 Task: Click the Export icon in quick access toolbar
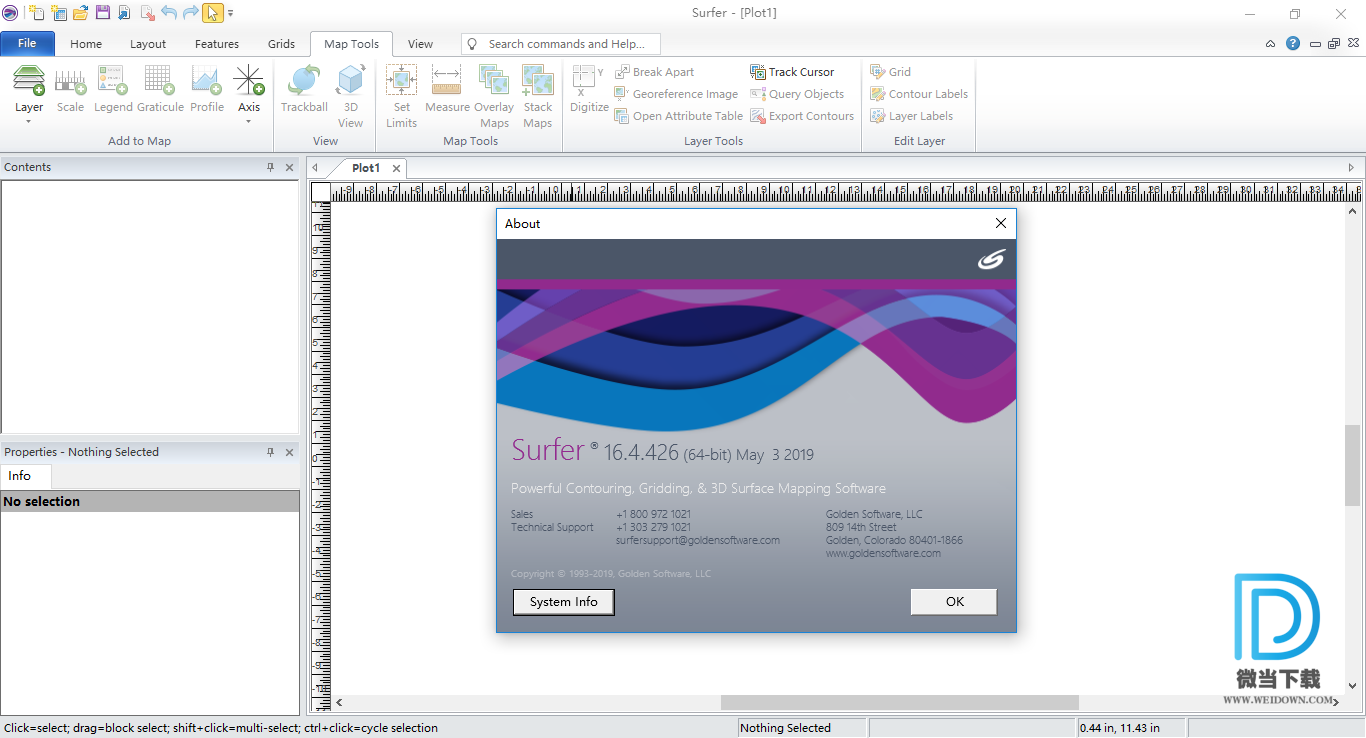pyautogui.click(x=147, y=13)
